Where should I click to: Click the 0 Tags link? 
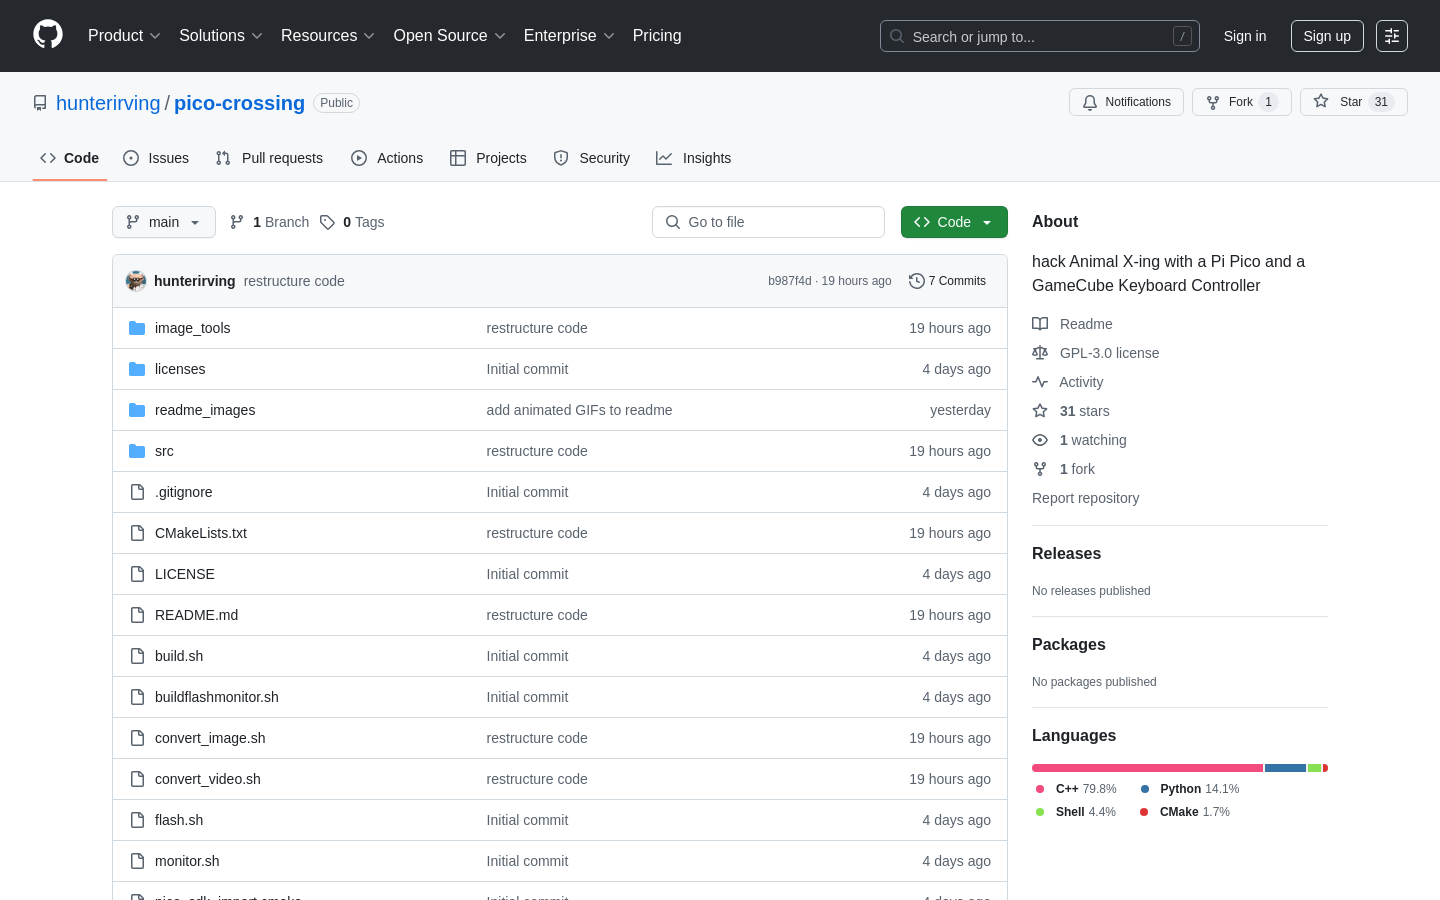(x=352, y=222)
